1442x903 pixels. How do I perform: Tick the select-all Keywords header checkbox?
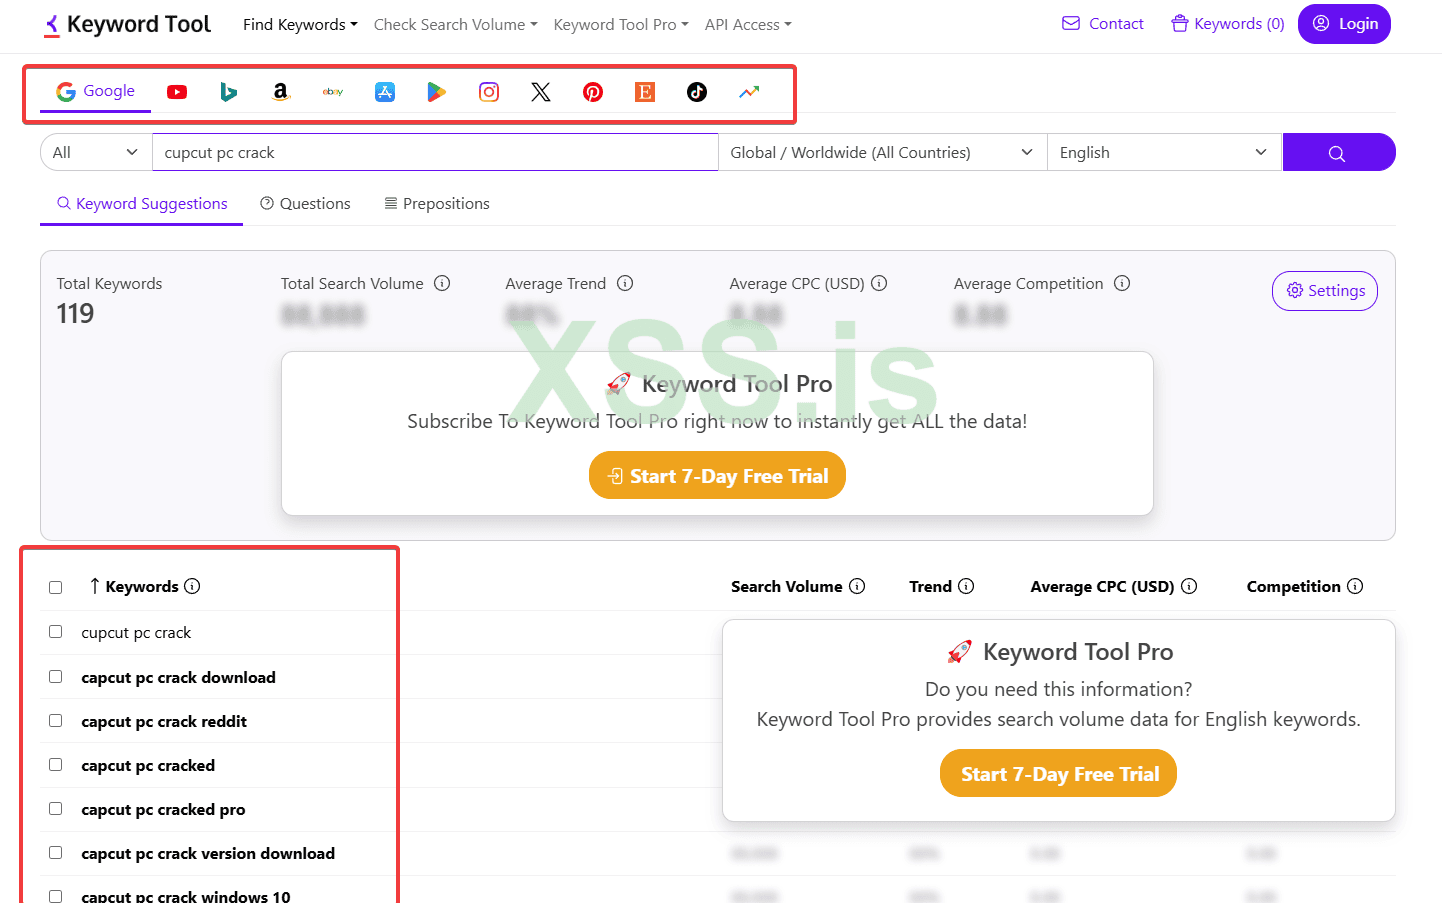(x=56, y=587)
